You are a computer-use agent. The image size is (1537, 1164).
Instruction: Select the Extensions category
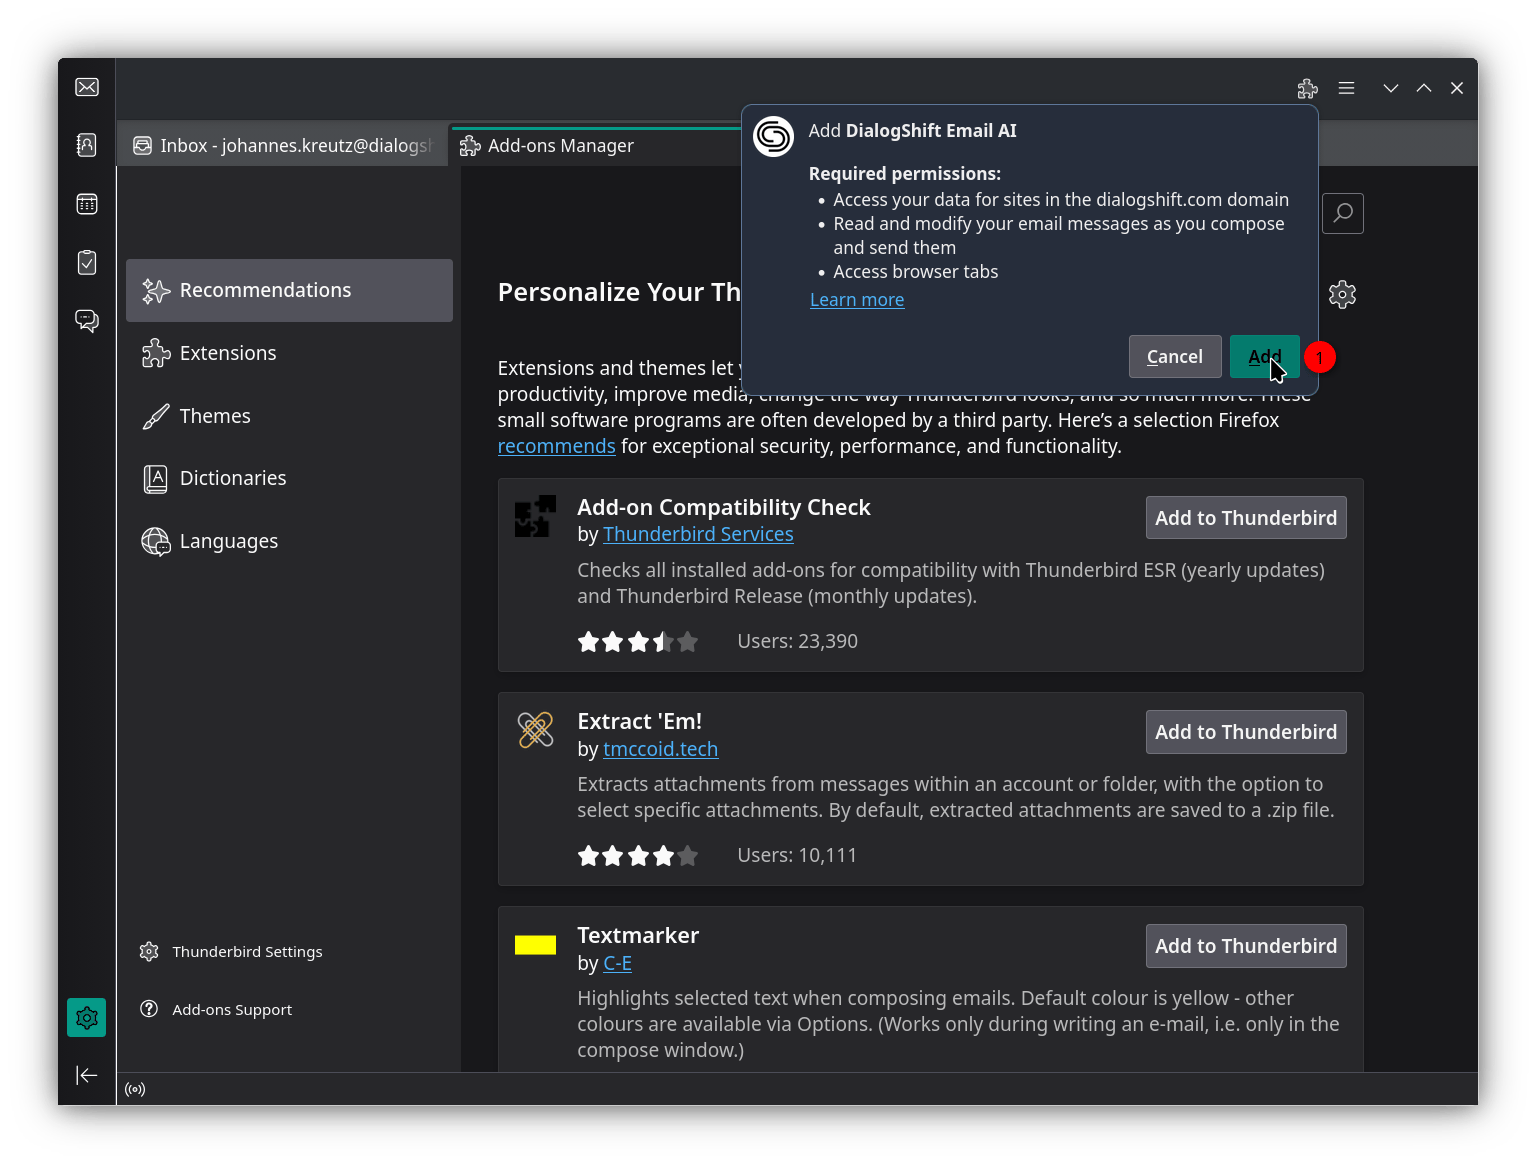(289, 353)
